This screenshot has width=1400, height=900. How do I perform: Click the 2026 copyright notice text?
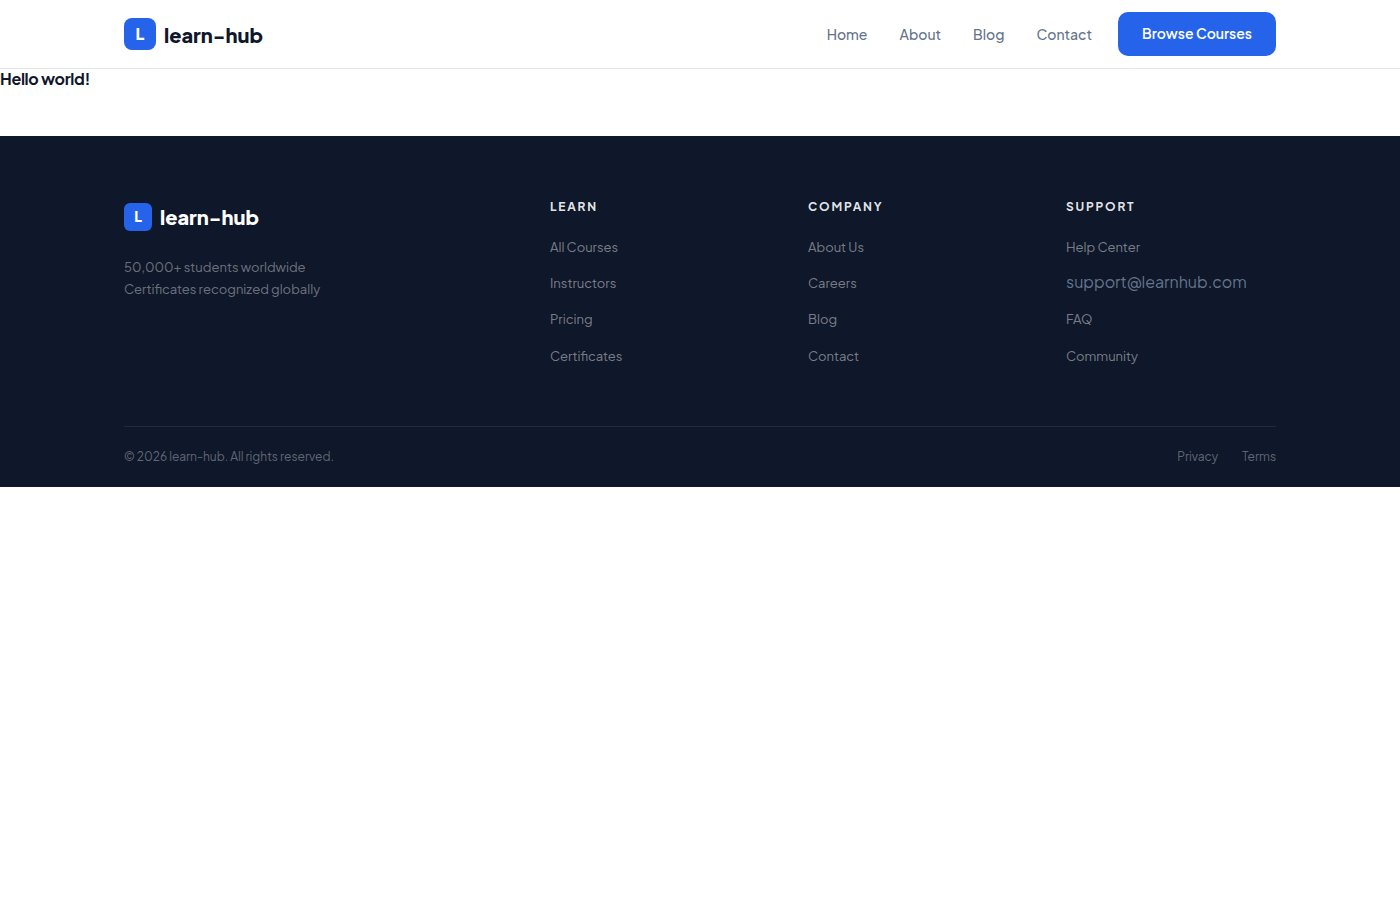point(229,456)
